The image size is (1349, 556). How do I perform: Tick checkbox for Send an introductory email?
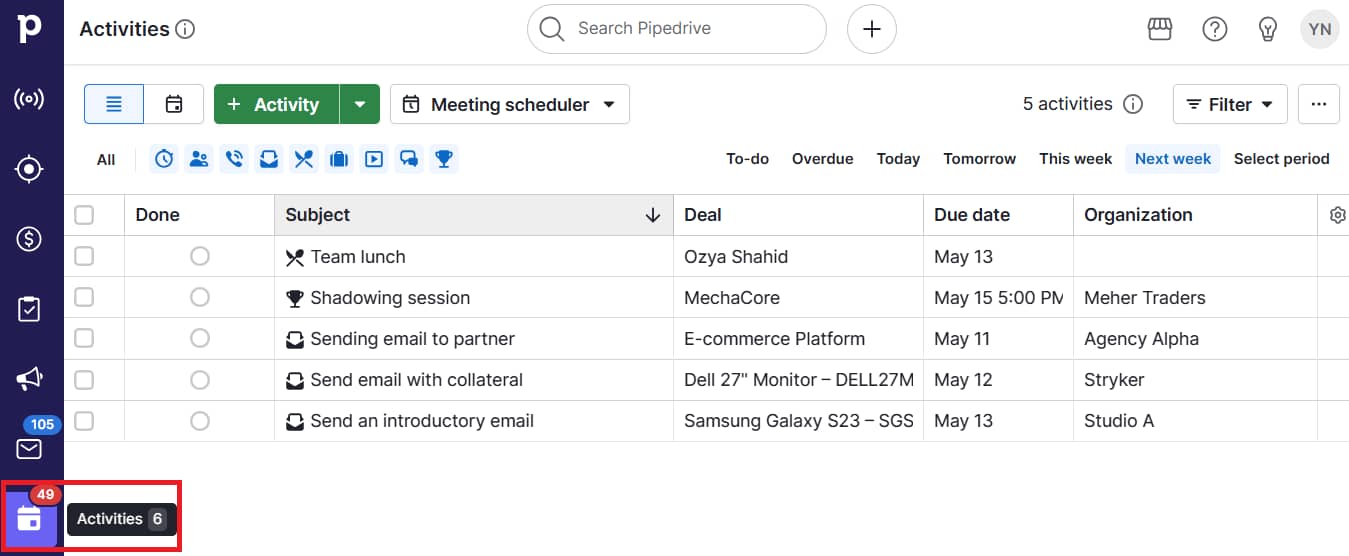click(x=84, y=420)
